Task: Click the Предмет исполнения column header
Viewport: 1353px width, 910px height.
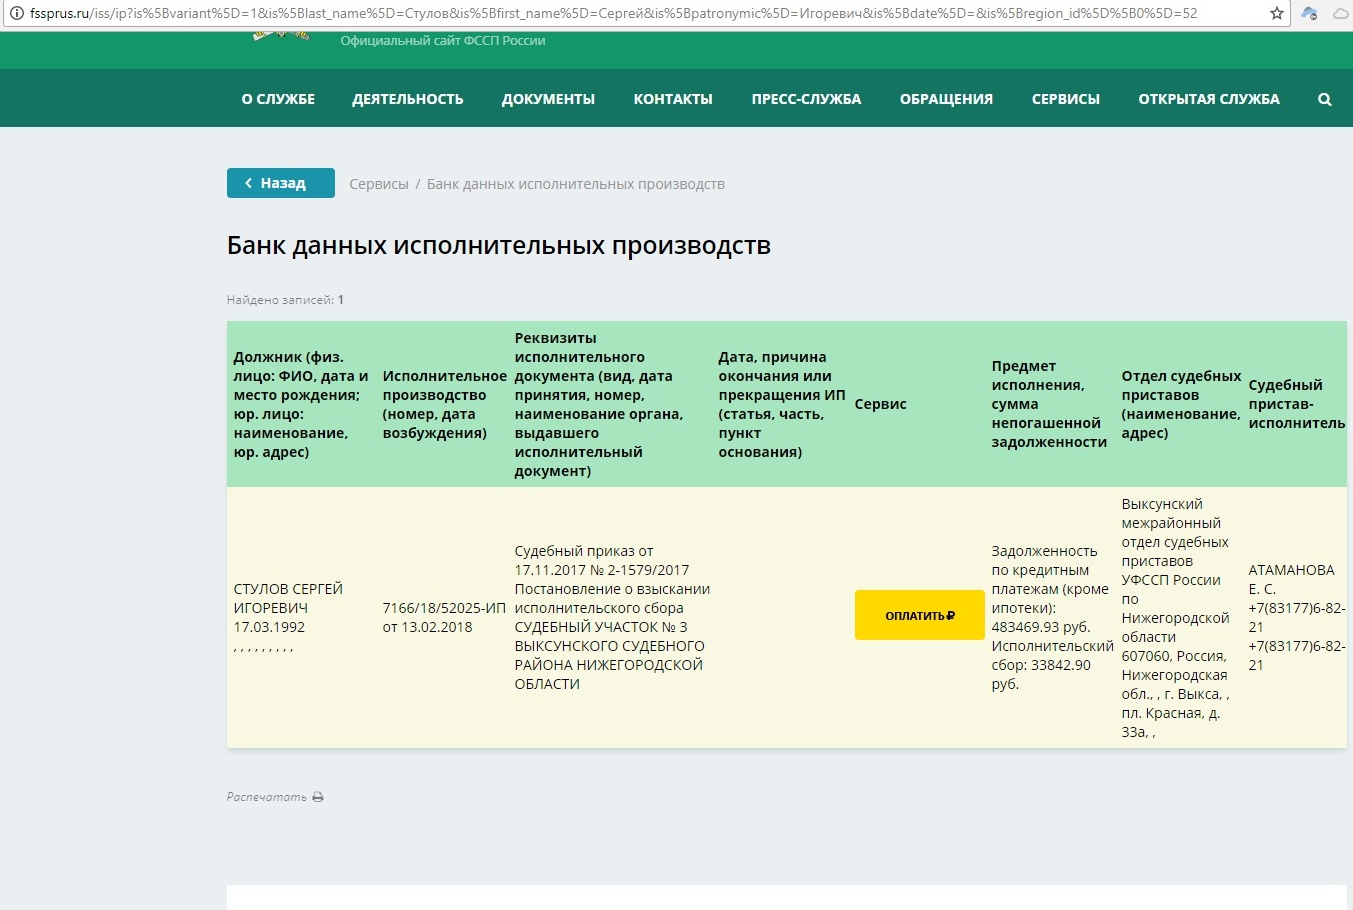Action: 1049,404
